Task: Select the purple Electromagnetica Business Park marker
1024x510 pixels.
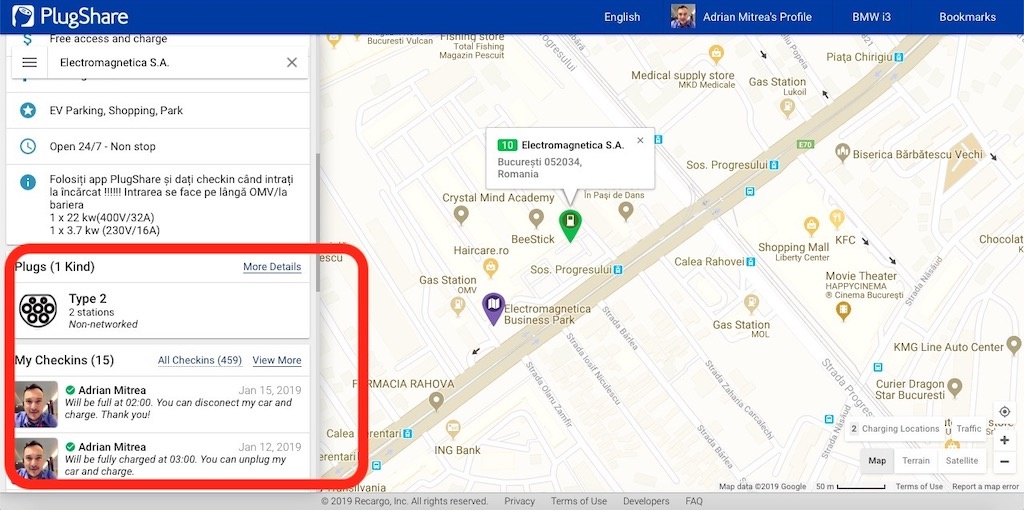Action: click(493, 308)
